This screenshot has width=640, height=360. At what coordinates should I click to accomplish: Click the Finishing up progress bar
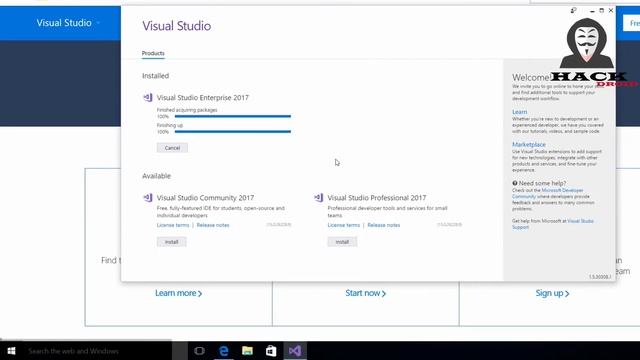(x=233, y=132)
